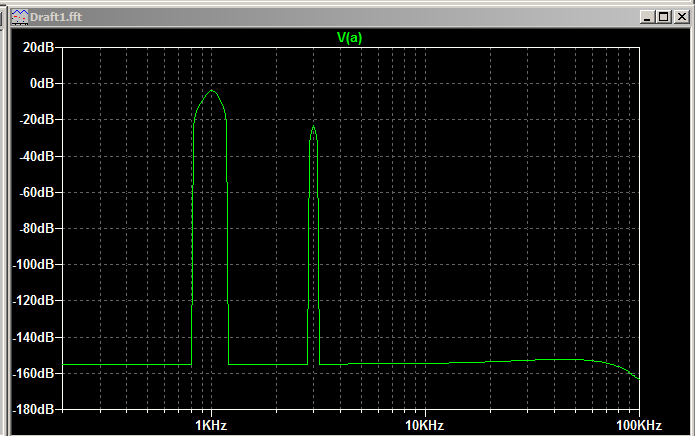Click the -140dB axis label

point(33,337)
